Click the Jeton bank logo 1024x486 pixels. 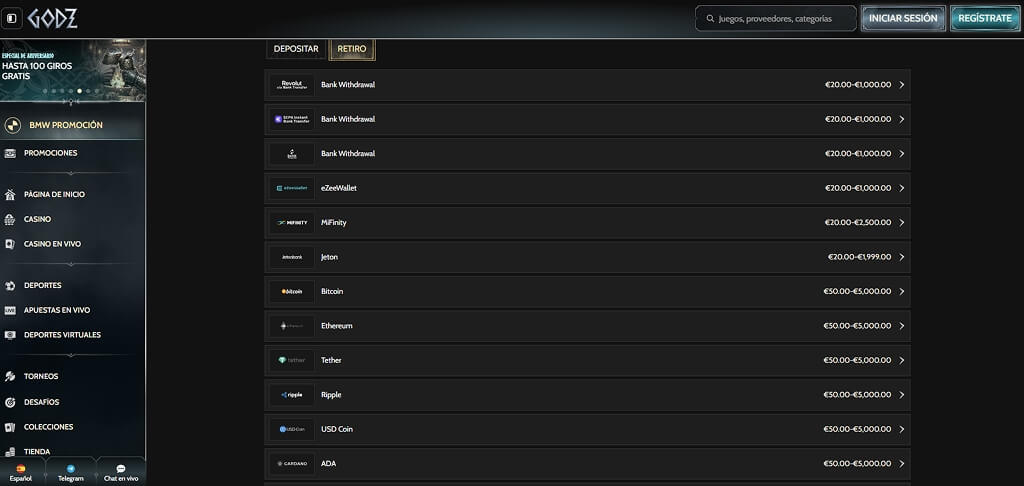point(292,257)
